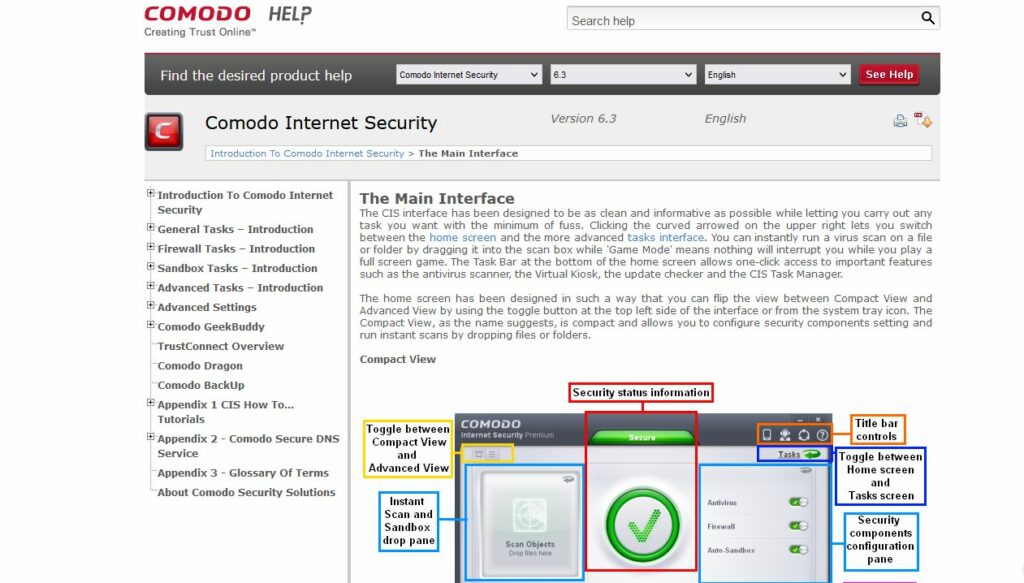
Task: Expand Appendix 1 CIS How To node
Action: (x=151, y=403)
